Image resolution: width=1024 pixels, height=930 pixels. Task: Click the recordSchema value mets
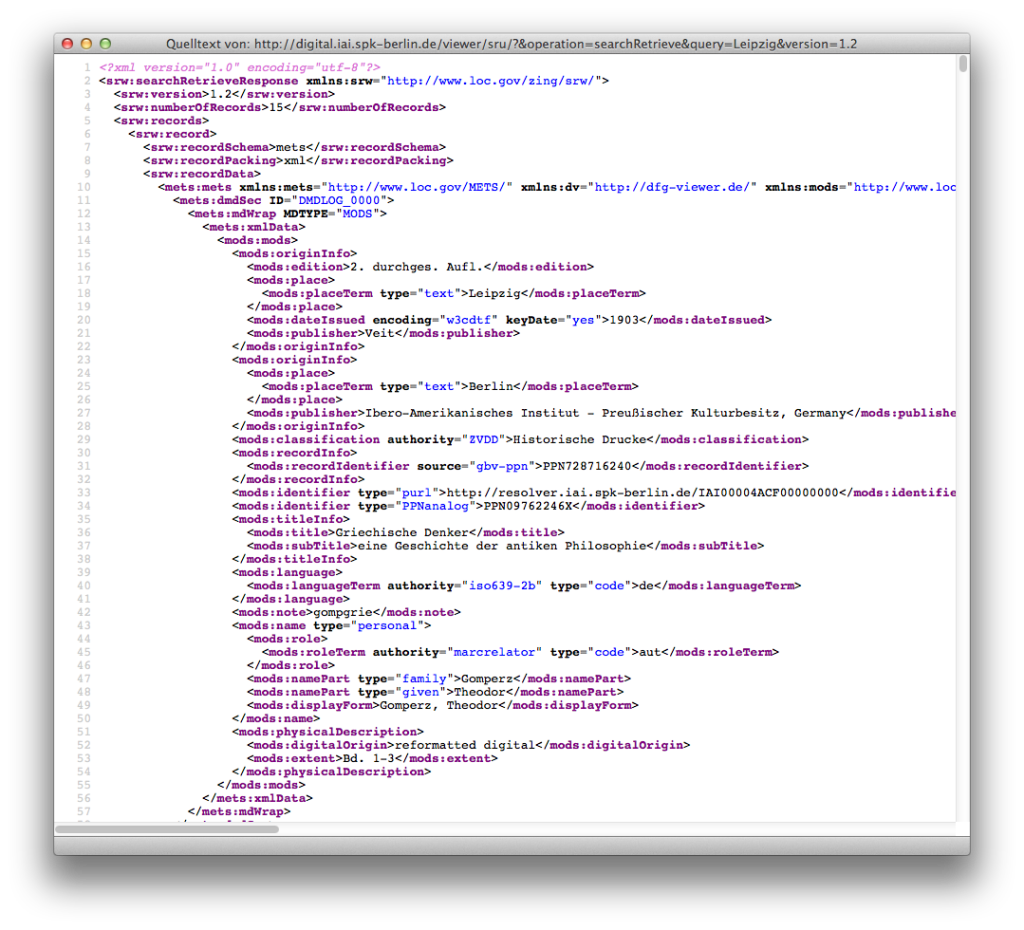(x=291, y=147)
